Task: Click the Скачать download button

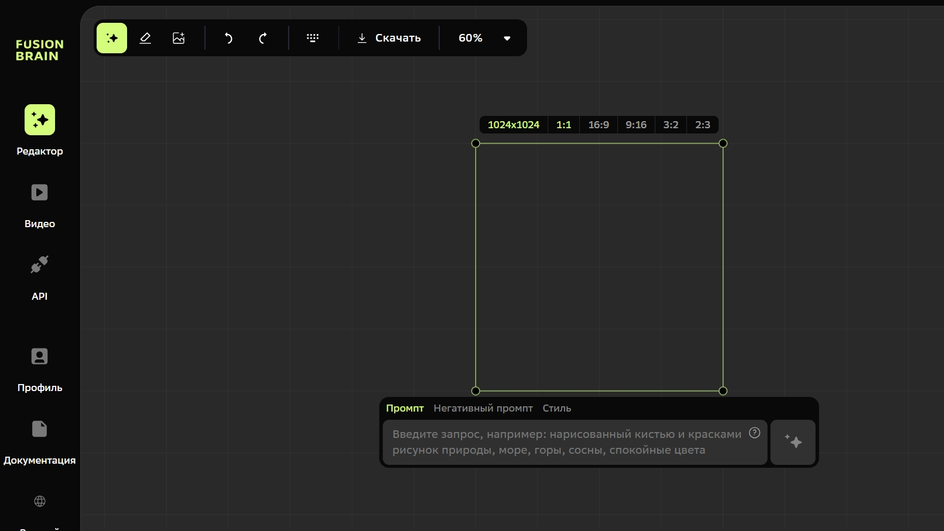Action: [389, 38]
